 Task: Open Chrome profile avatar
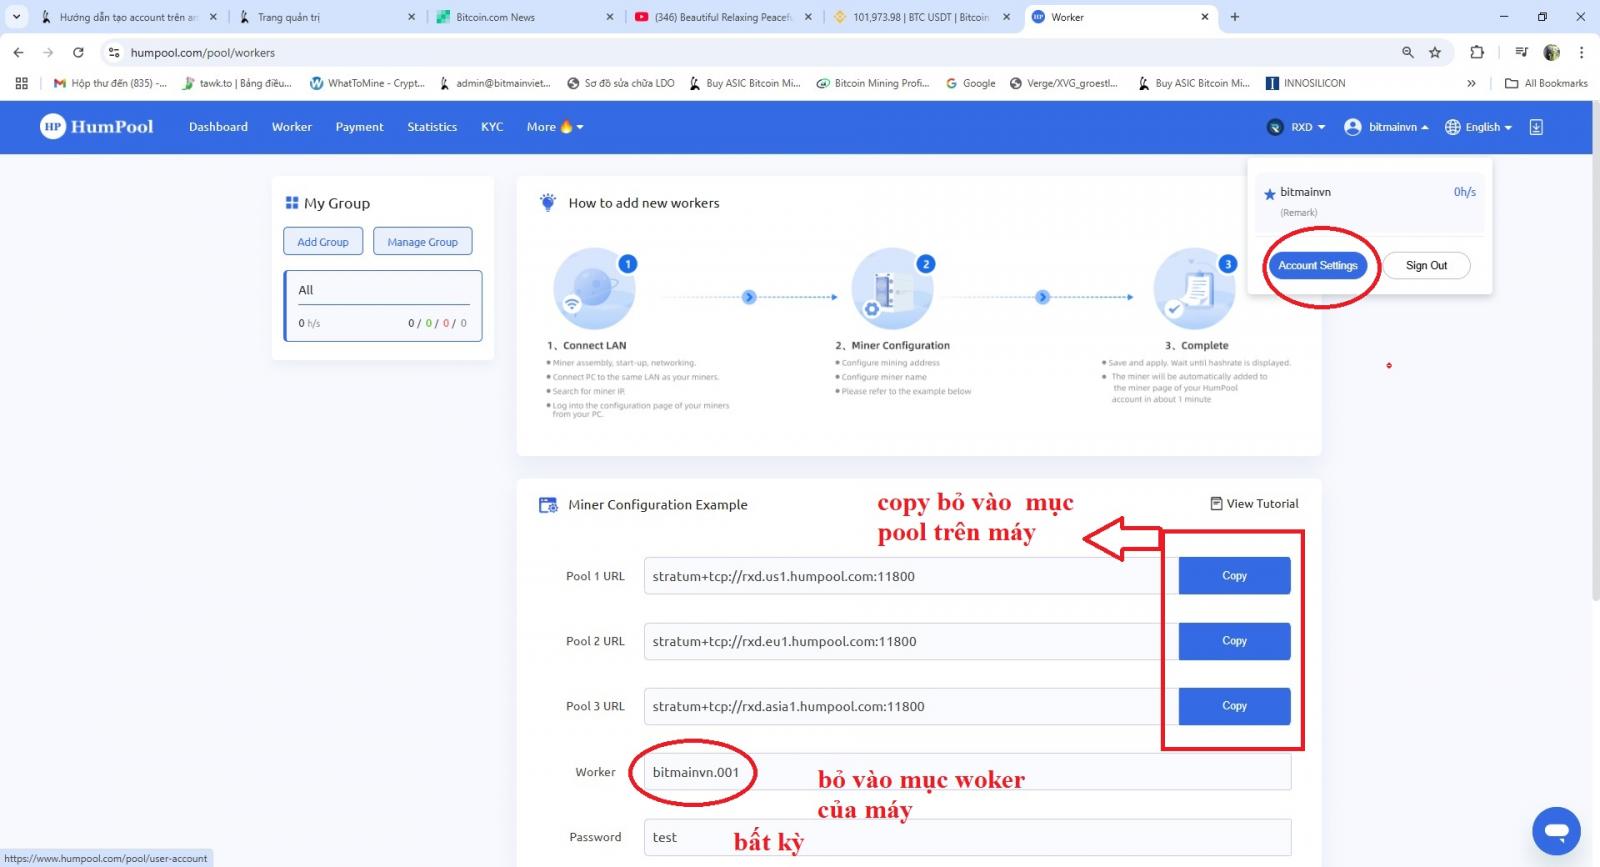1552,52
